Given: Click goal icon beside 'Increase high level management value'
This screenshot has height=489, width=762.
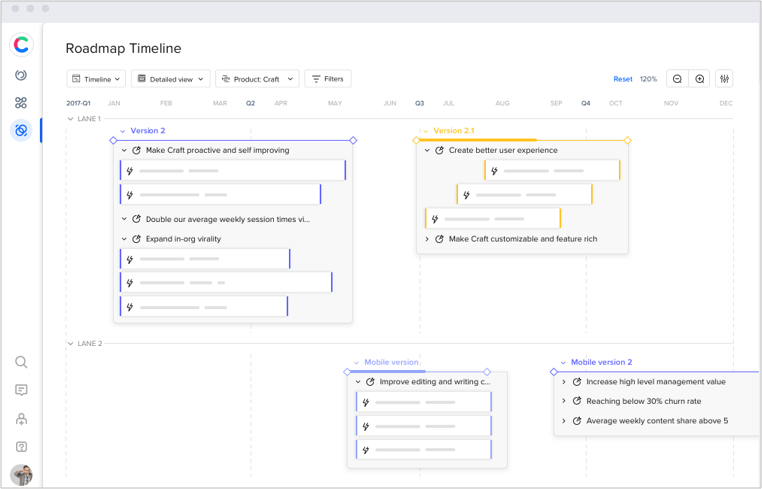Looking at the screenshot, I should pyautogui.click(x=577, y=382).
